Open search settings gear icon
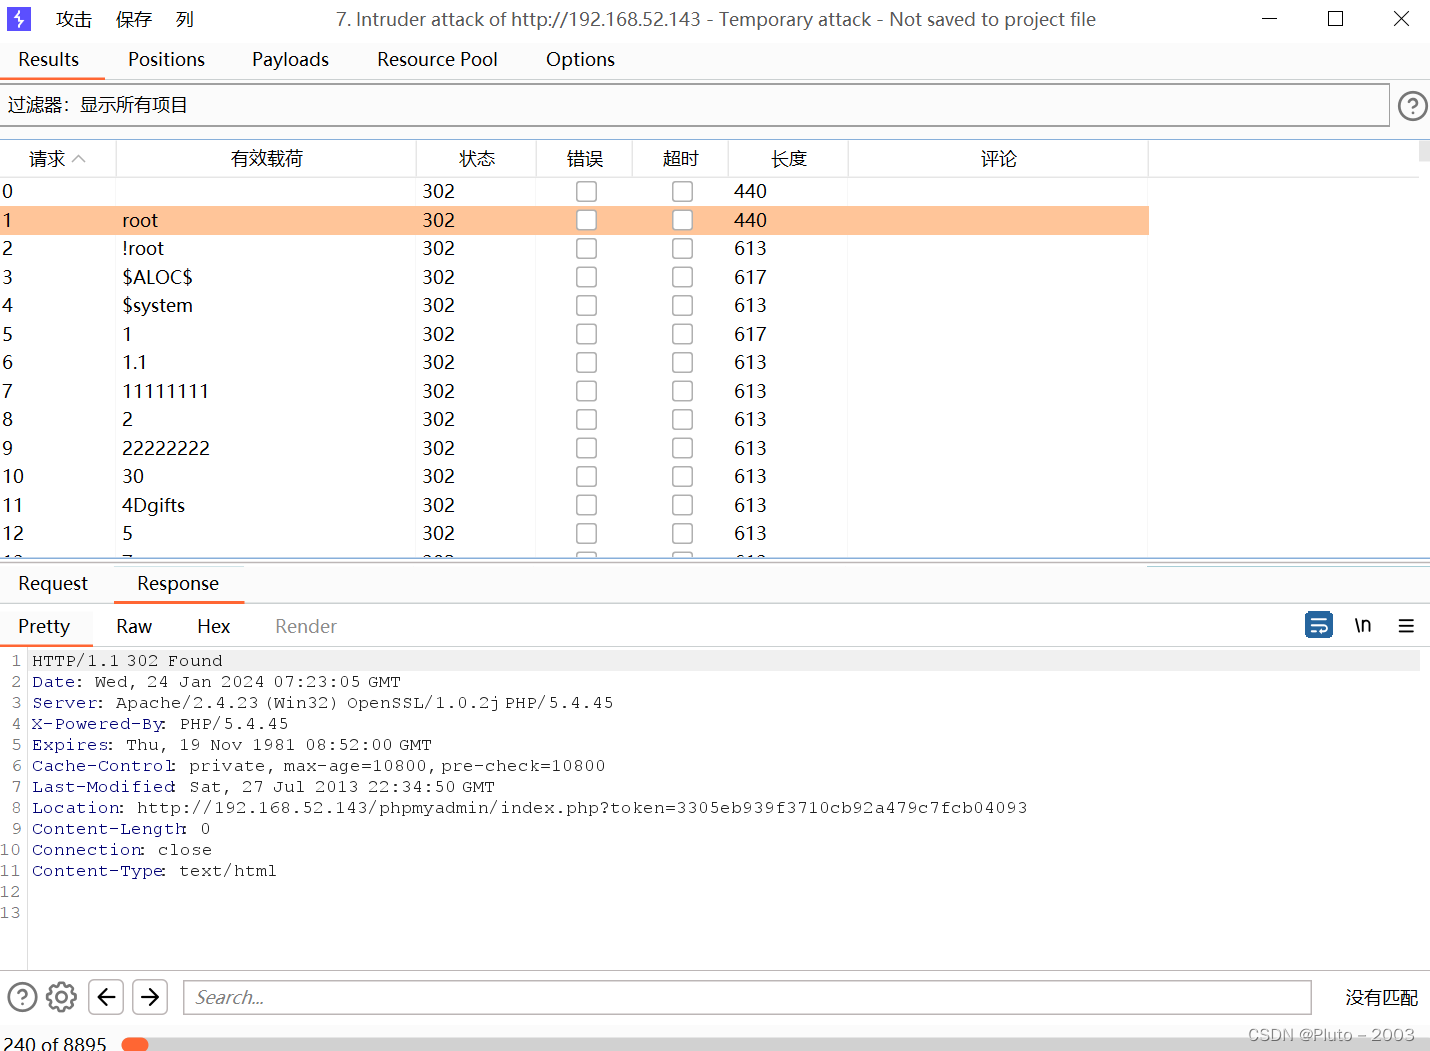The width and height of the screenshot is (1430, 1051). (61, 997)
